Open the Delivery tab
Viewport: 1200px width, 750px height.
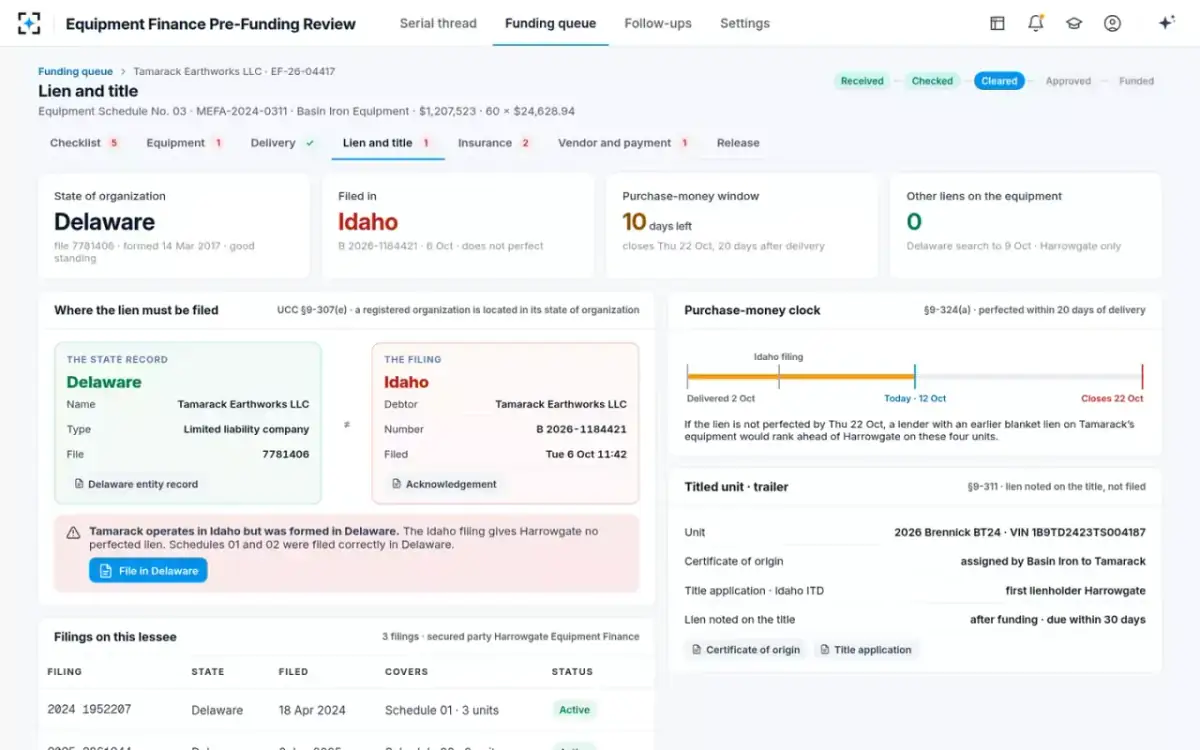(x=283, y=143)
